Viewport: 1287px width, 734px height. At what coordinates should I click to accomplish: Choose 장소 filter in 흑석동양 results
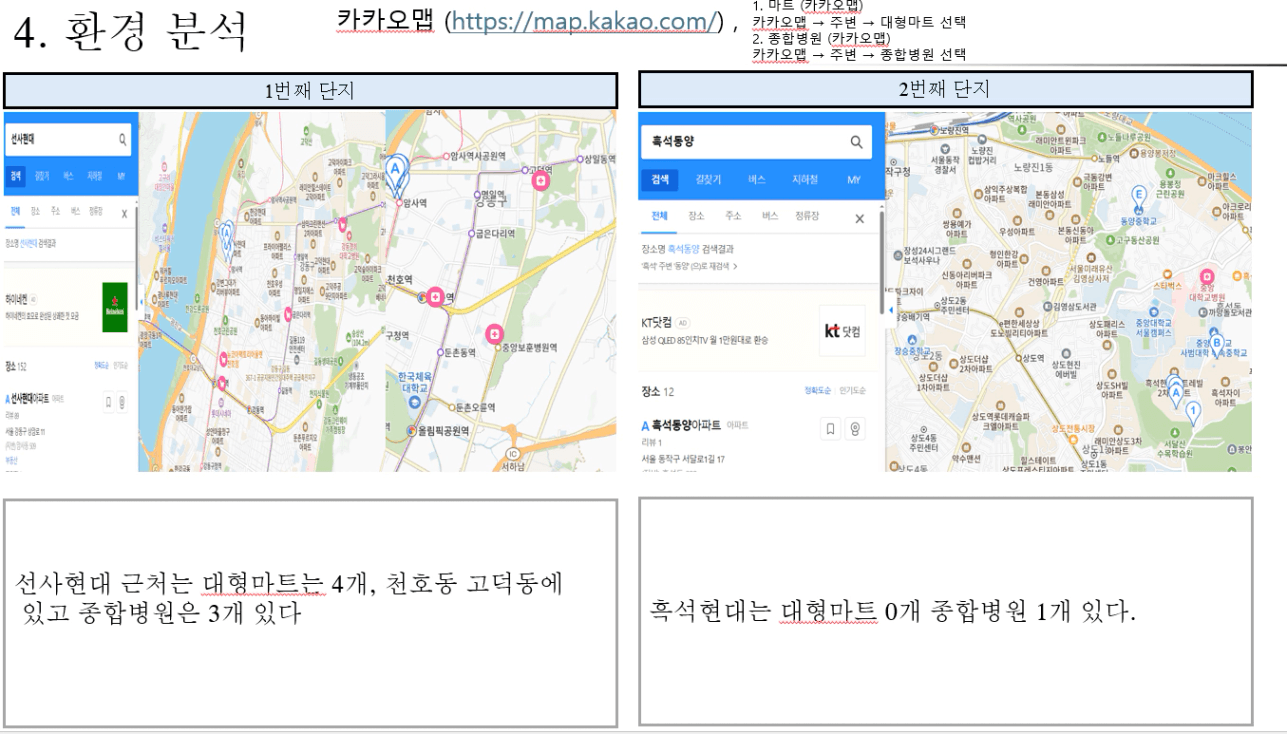click(x=694, y=217)
